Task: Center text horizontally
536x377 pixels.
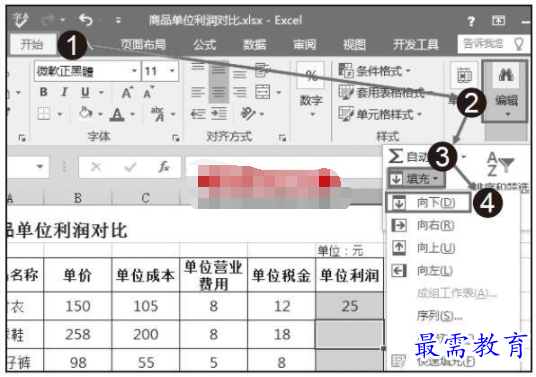Action: pos(219,92)
